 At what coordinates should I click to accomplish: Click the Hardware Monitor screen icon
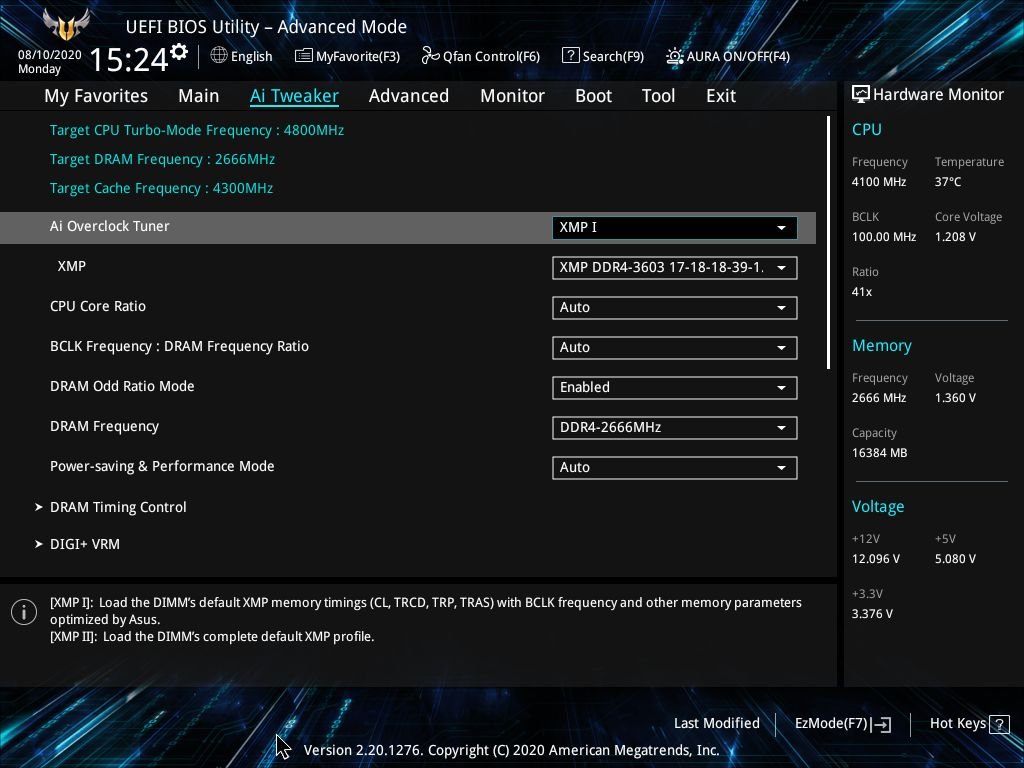point(861,95)
